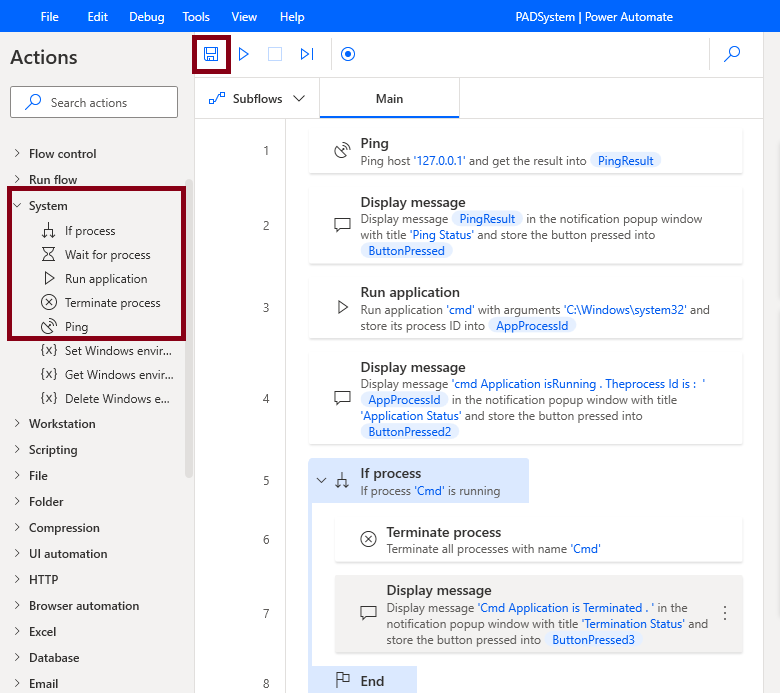Viewport: 780px width, 693px height.
Task: Run next action step icon
Action: pyautogui.click(x=307, y=54)
